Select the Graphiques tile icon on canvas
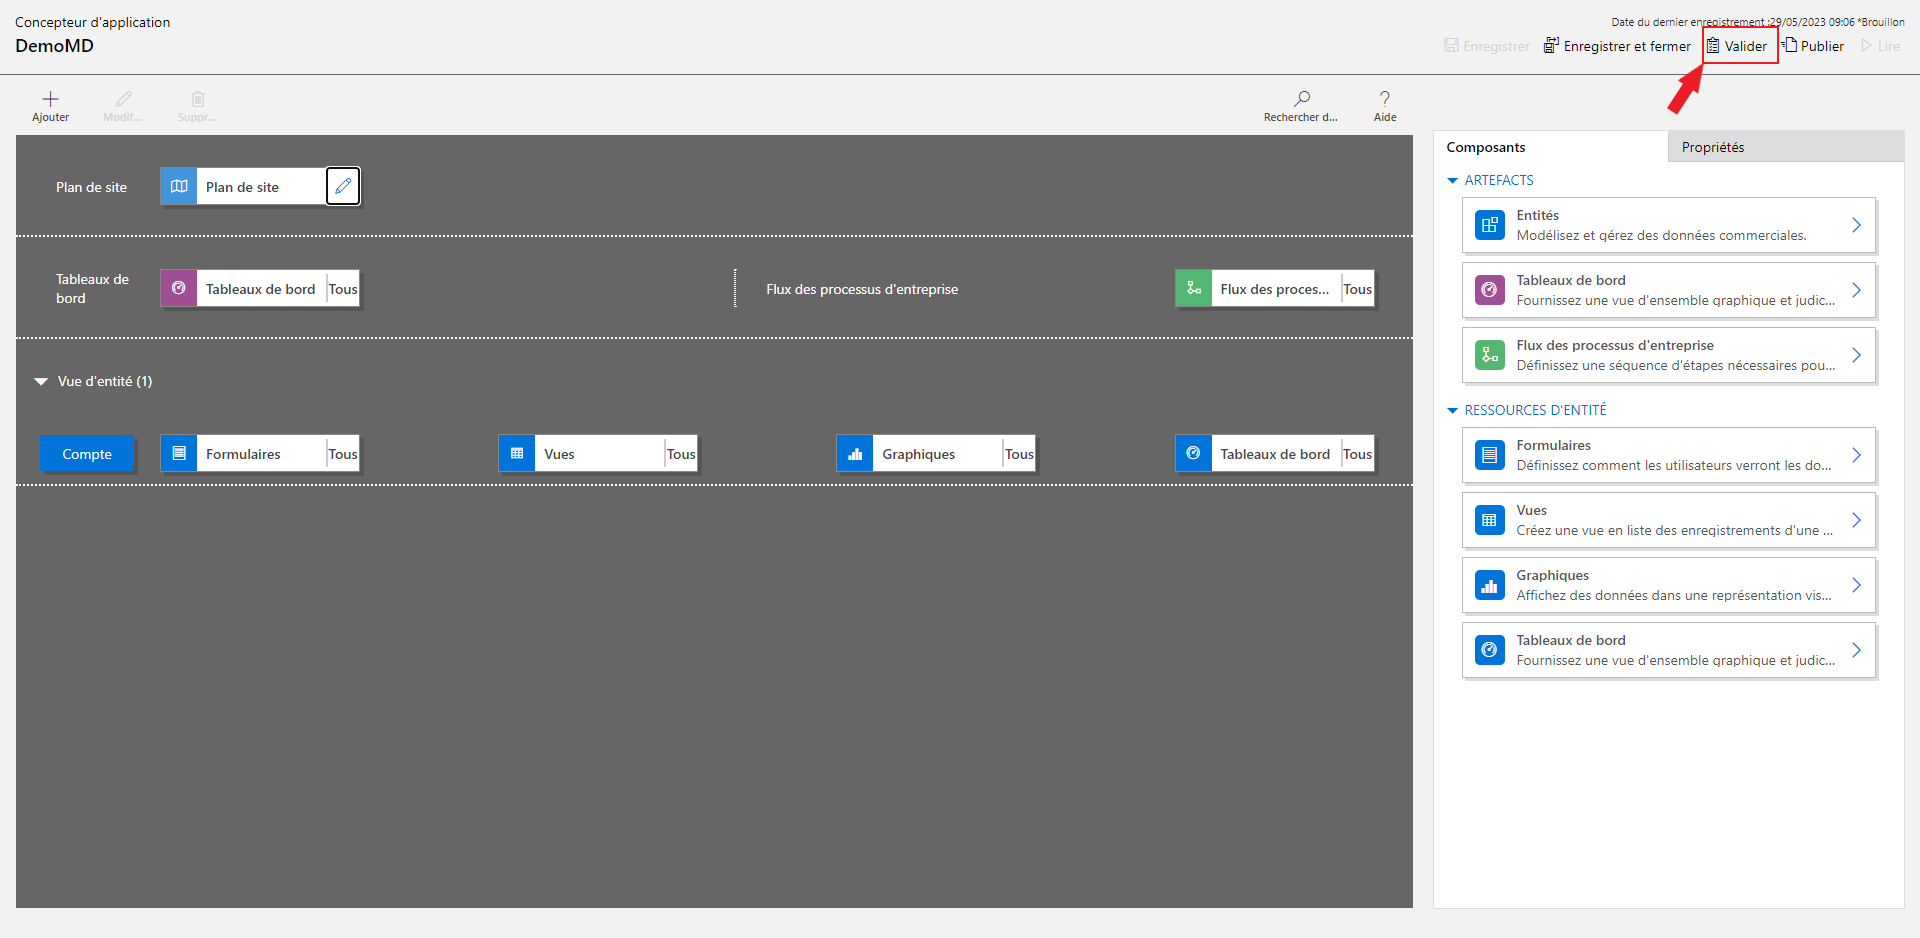1920x938 pixels. 855,453
